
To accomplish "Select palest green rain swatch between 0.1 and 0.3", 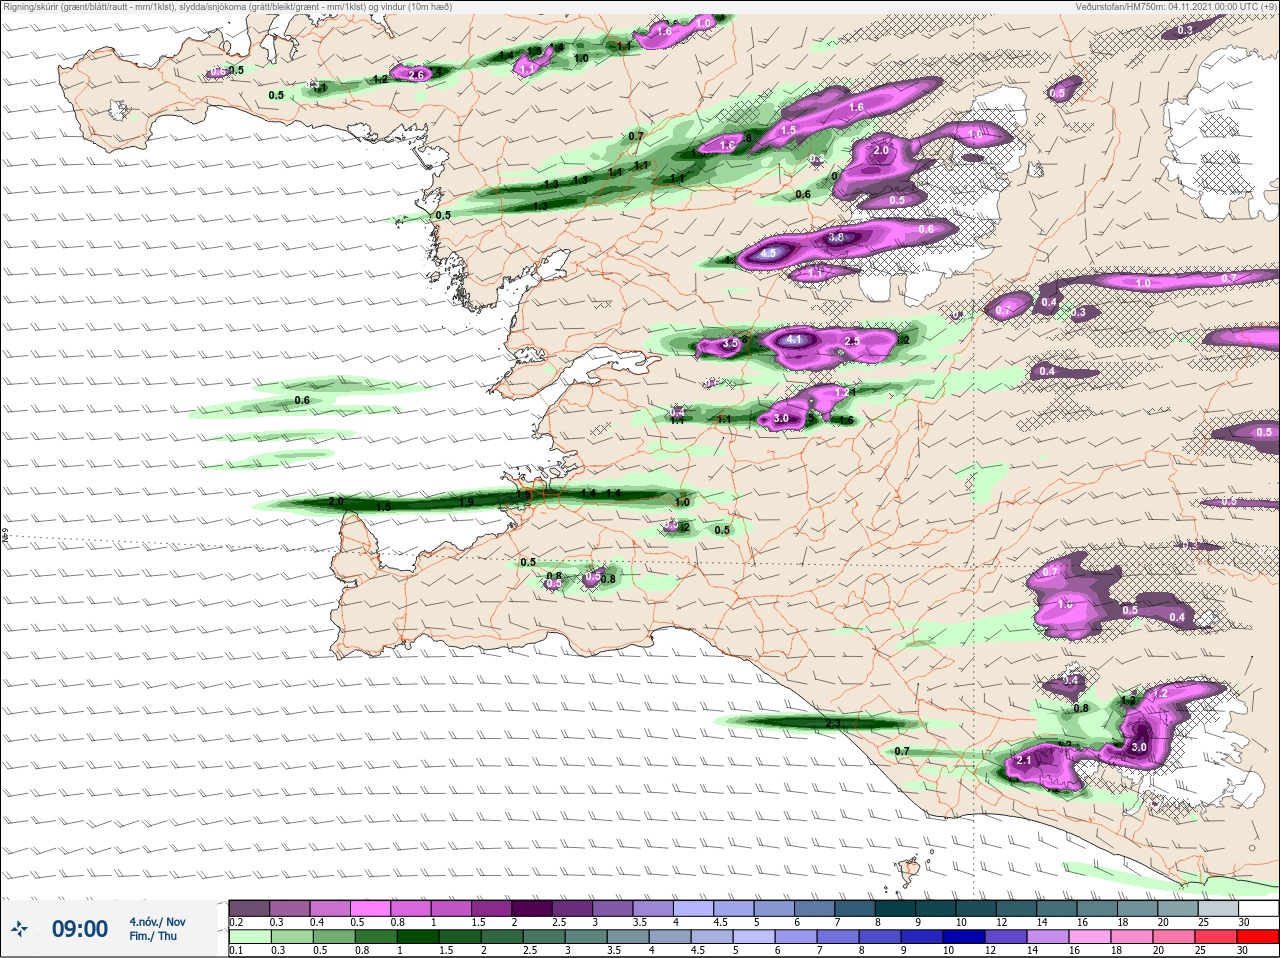I will 249,937.
